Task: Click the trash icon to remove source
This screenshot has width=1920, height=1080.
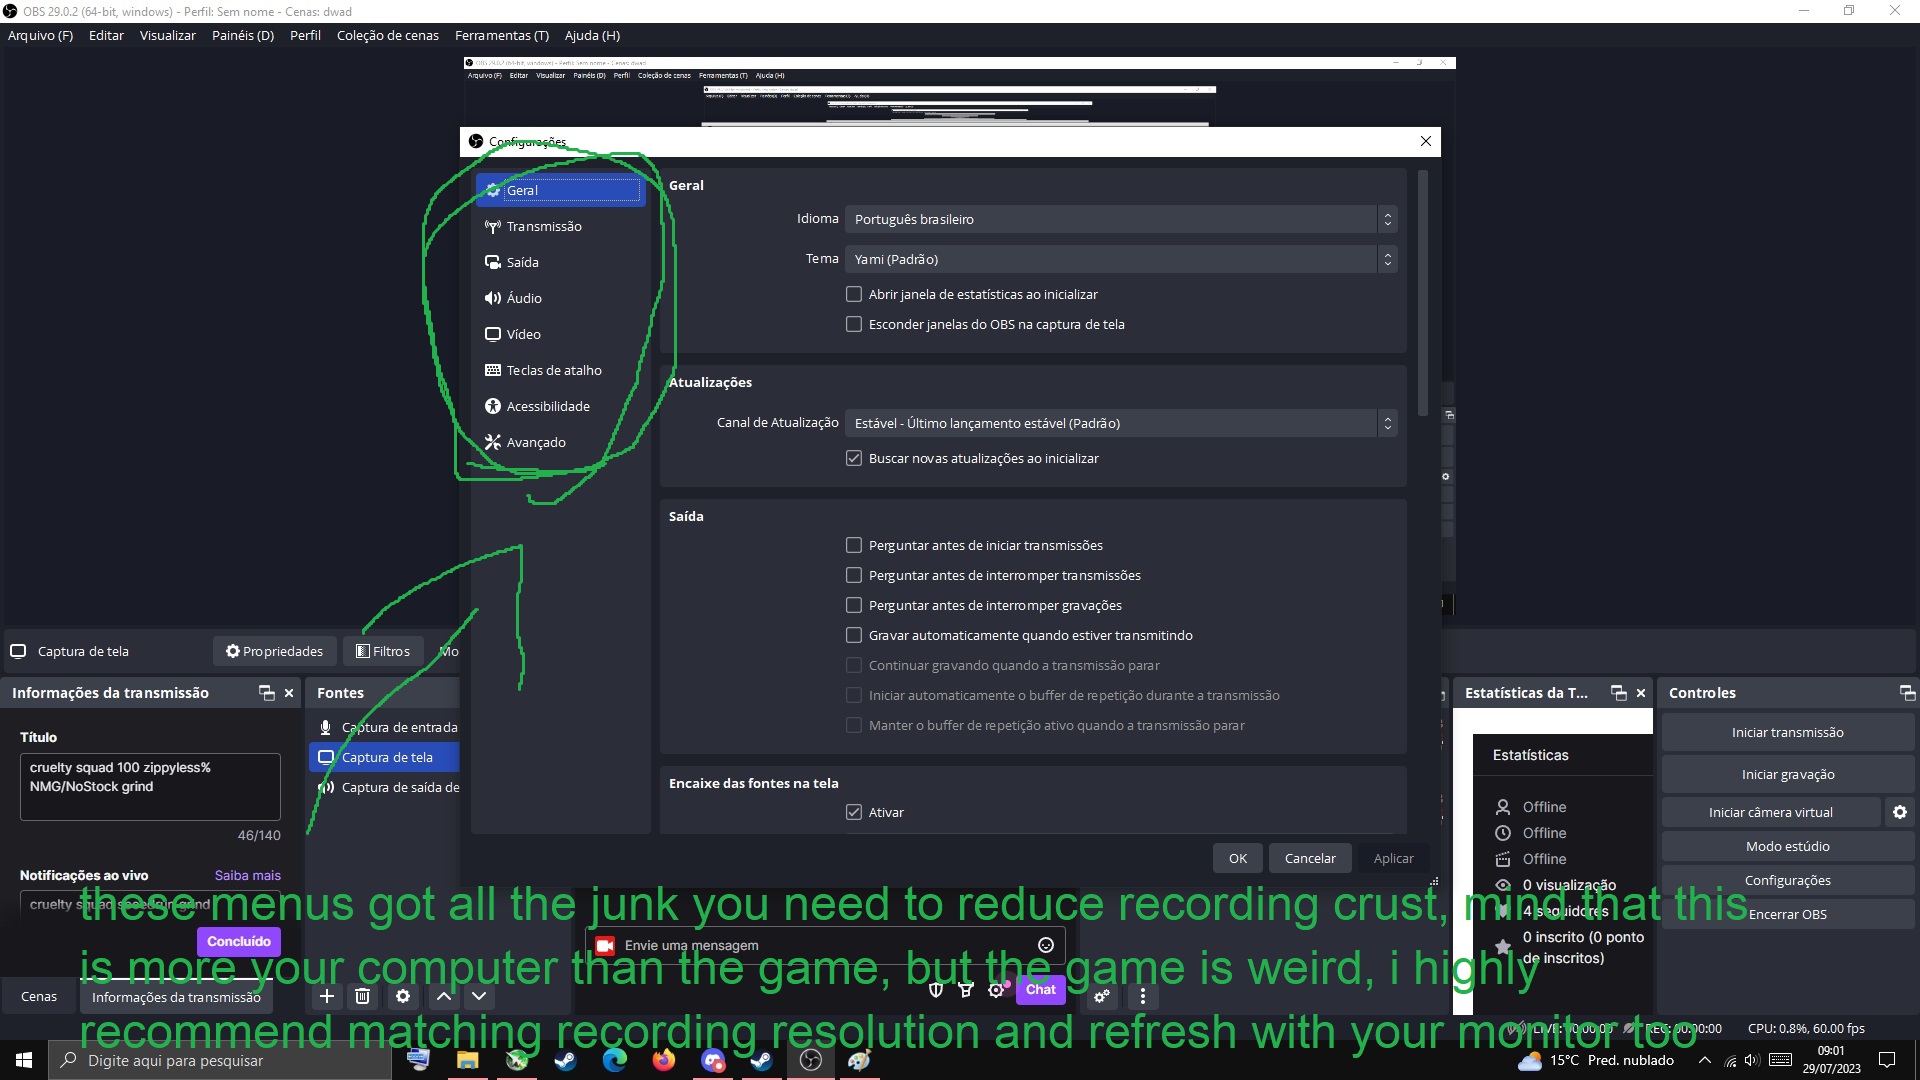Action: point(363,996)
